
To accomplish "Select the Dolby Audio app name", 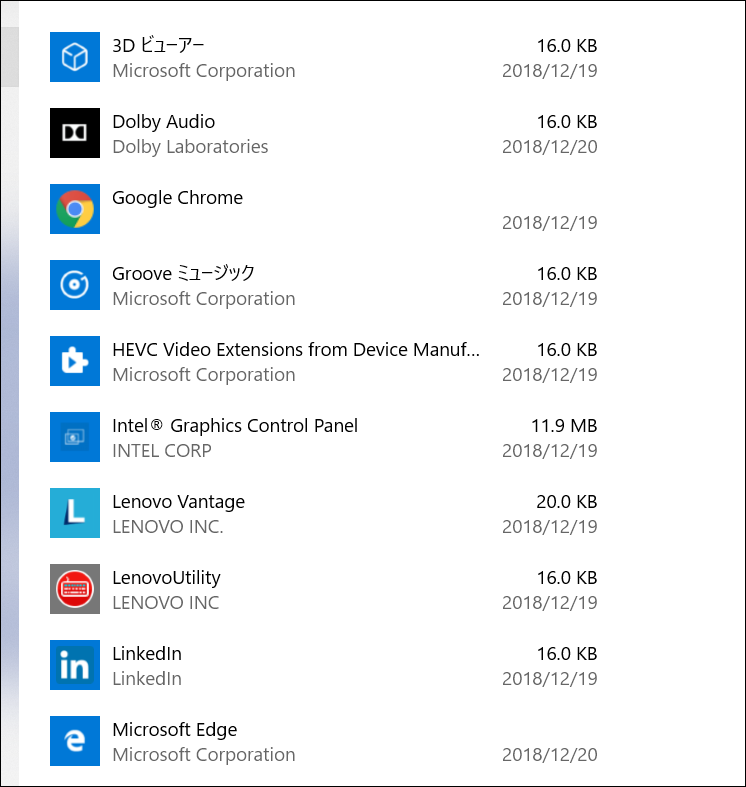I will (164, 122).
